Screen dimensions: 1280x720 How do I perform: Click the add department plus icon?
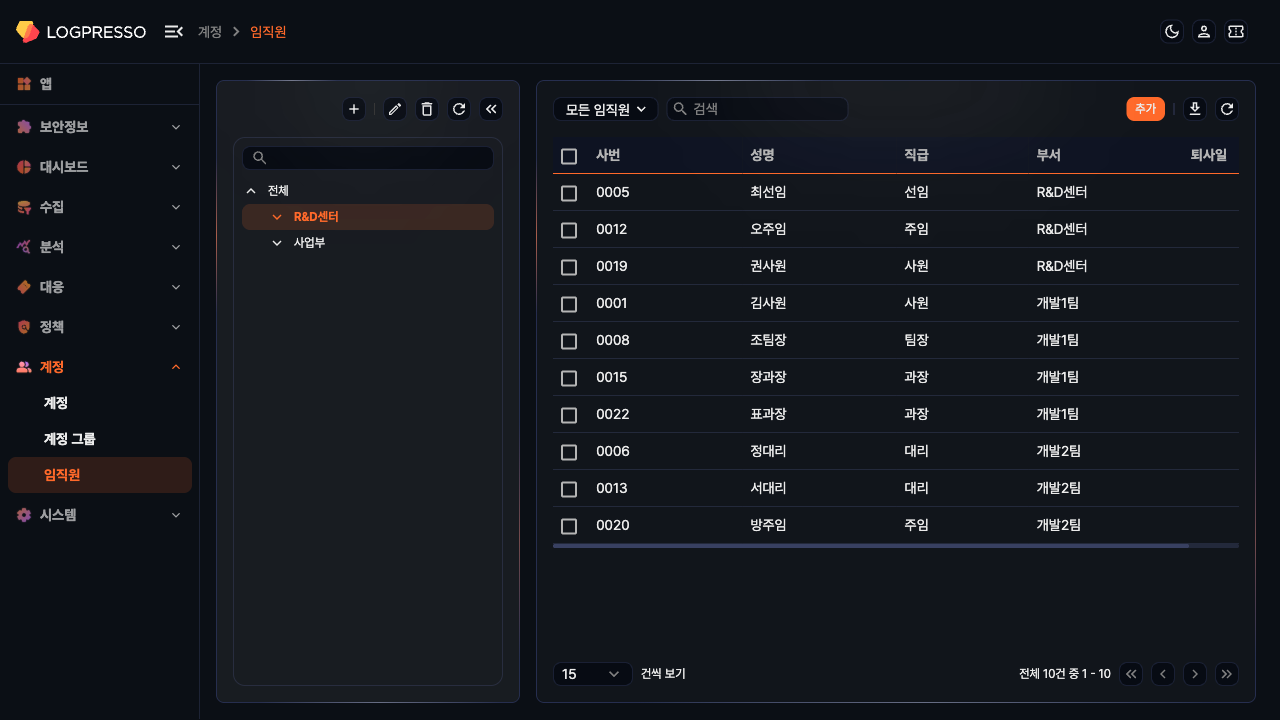353,109
